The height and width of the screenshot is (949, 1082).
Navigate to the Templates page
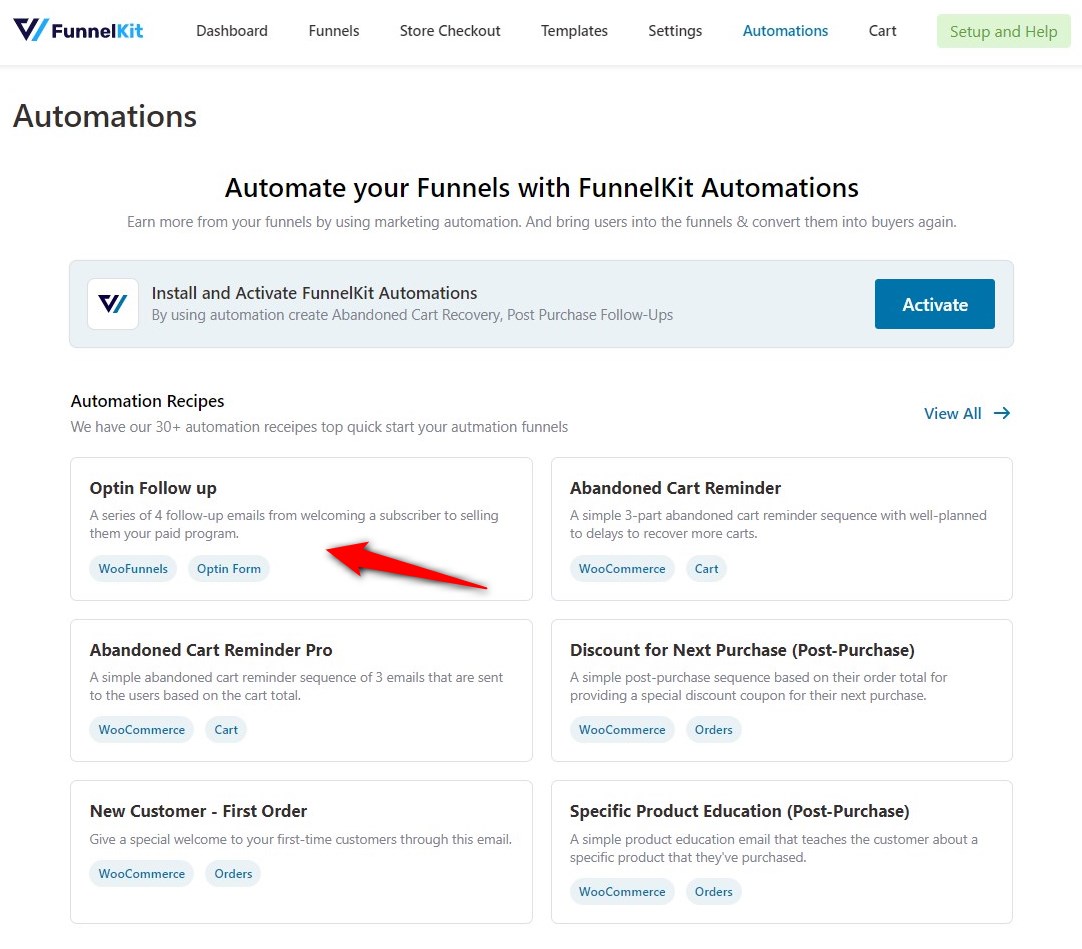[574, 31]
